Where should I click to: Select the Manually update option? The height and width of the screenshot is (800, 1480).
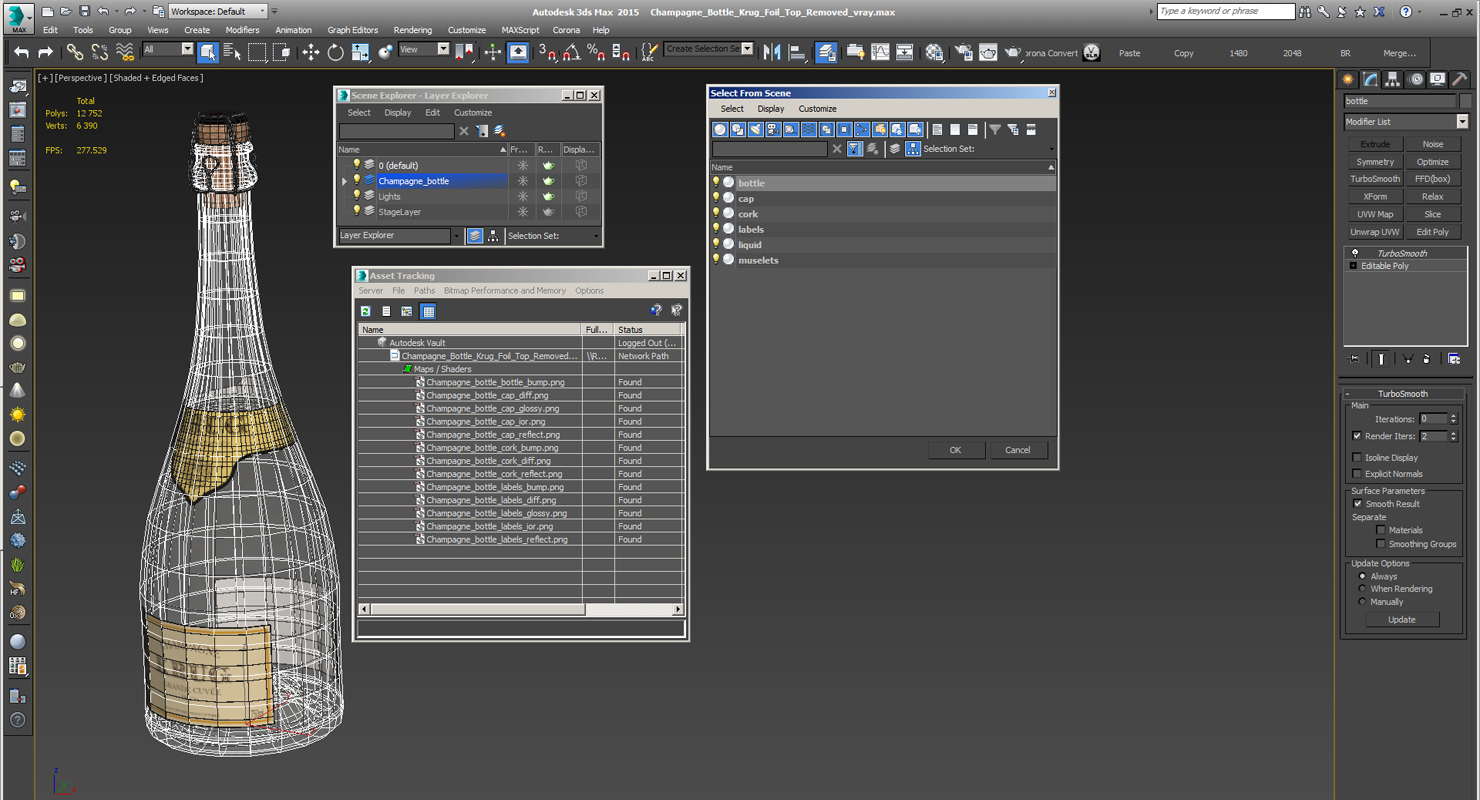coord(1362,602)
